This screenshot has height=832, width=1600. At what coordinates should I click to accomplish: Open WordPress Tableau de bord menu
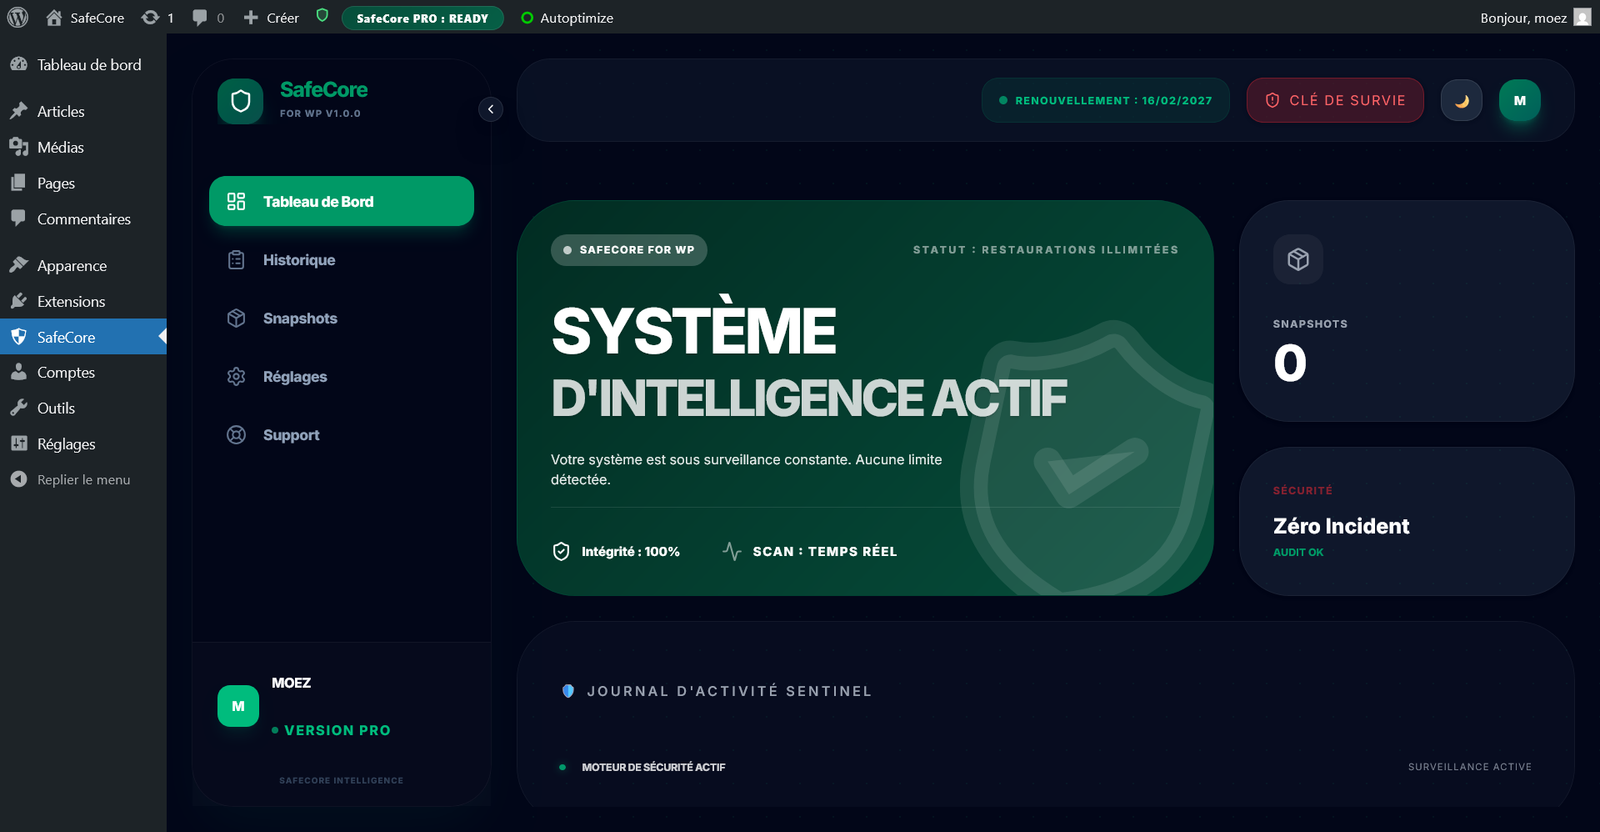83,65
